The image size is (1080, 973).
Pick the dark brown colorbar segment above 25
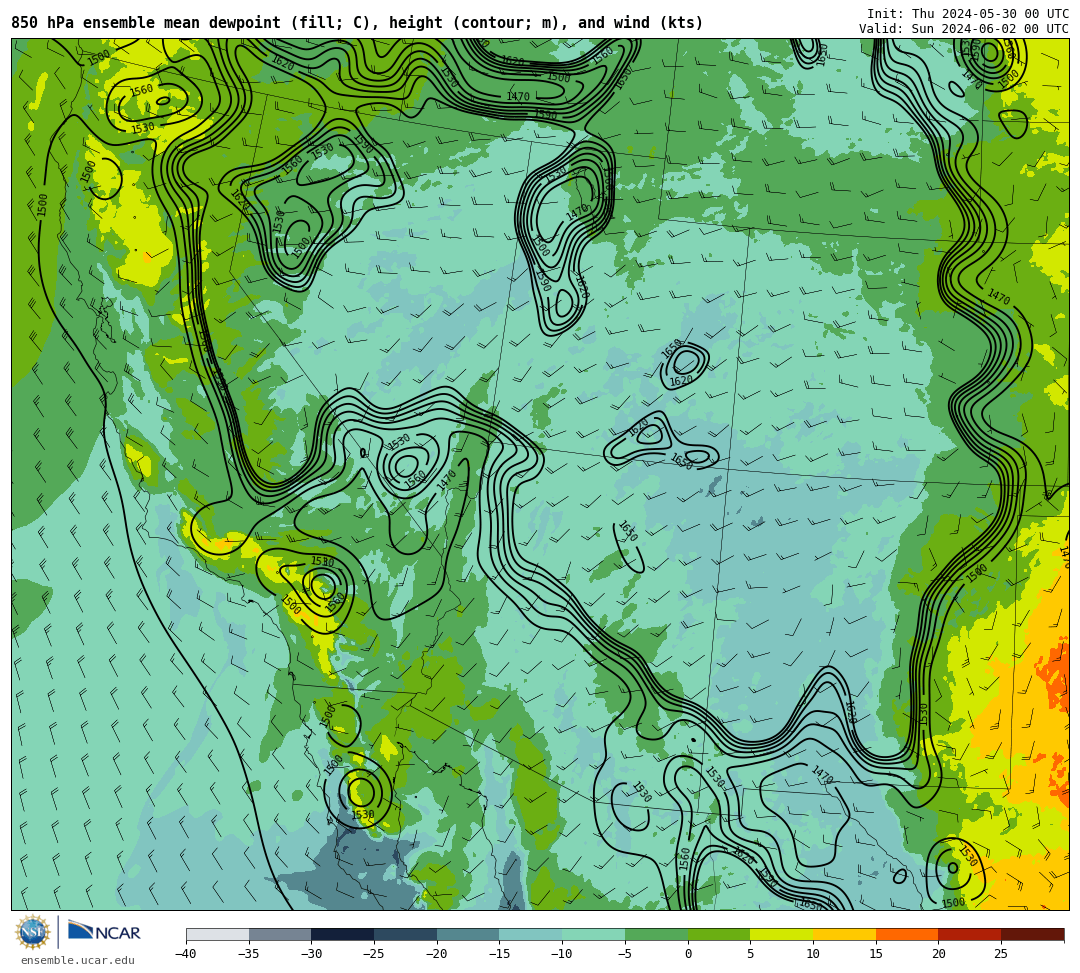tap(1032, 934)
